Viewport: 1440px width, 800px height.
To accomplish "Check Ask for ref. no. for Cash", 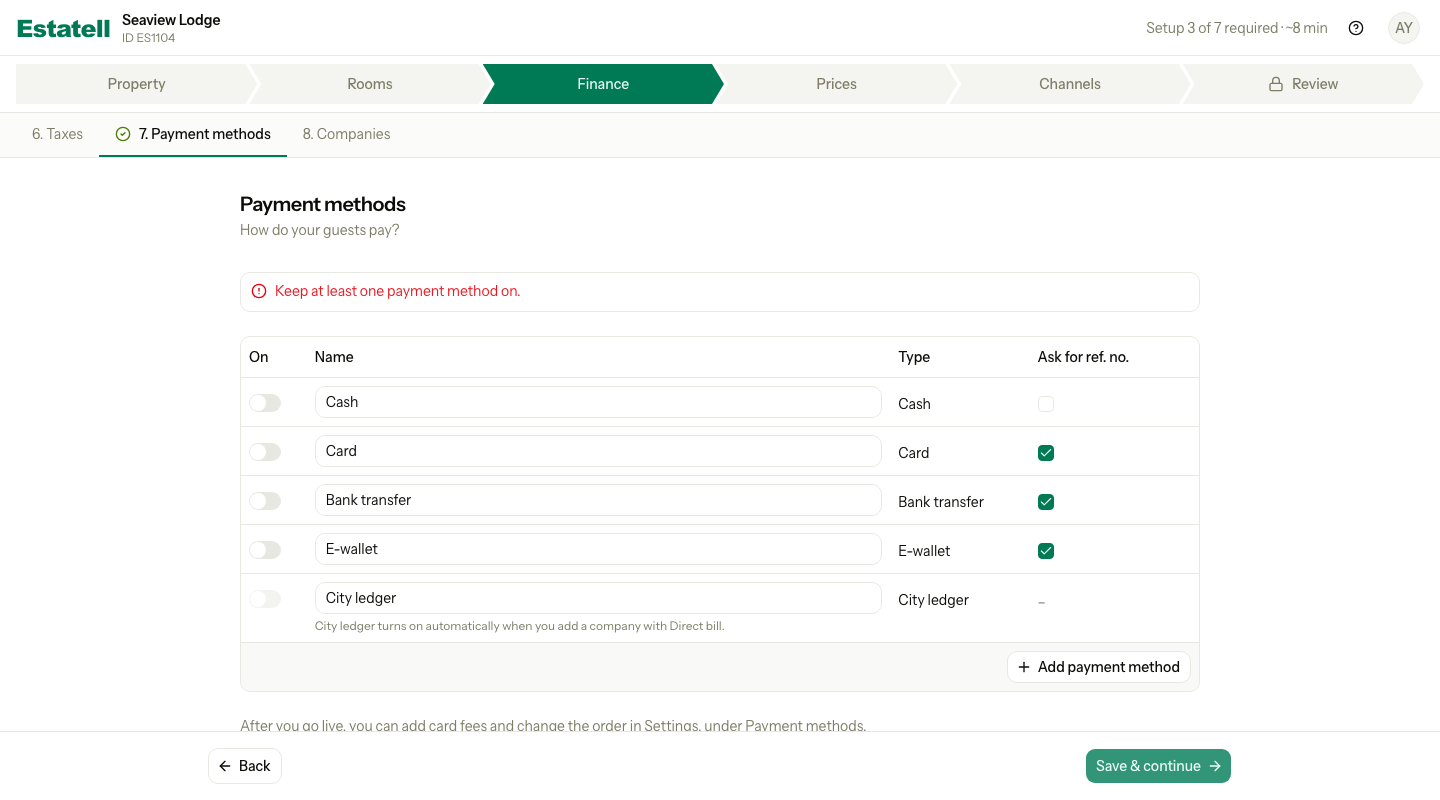I will click(1046, 404).
